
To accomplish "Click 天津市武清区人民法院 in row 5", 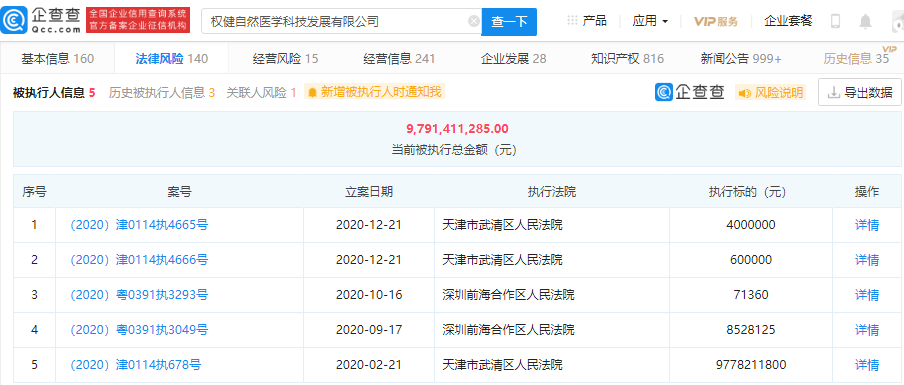I will pos(502,365).
